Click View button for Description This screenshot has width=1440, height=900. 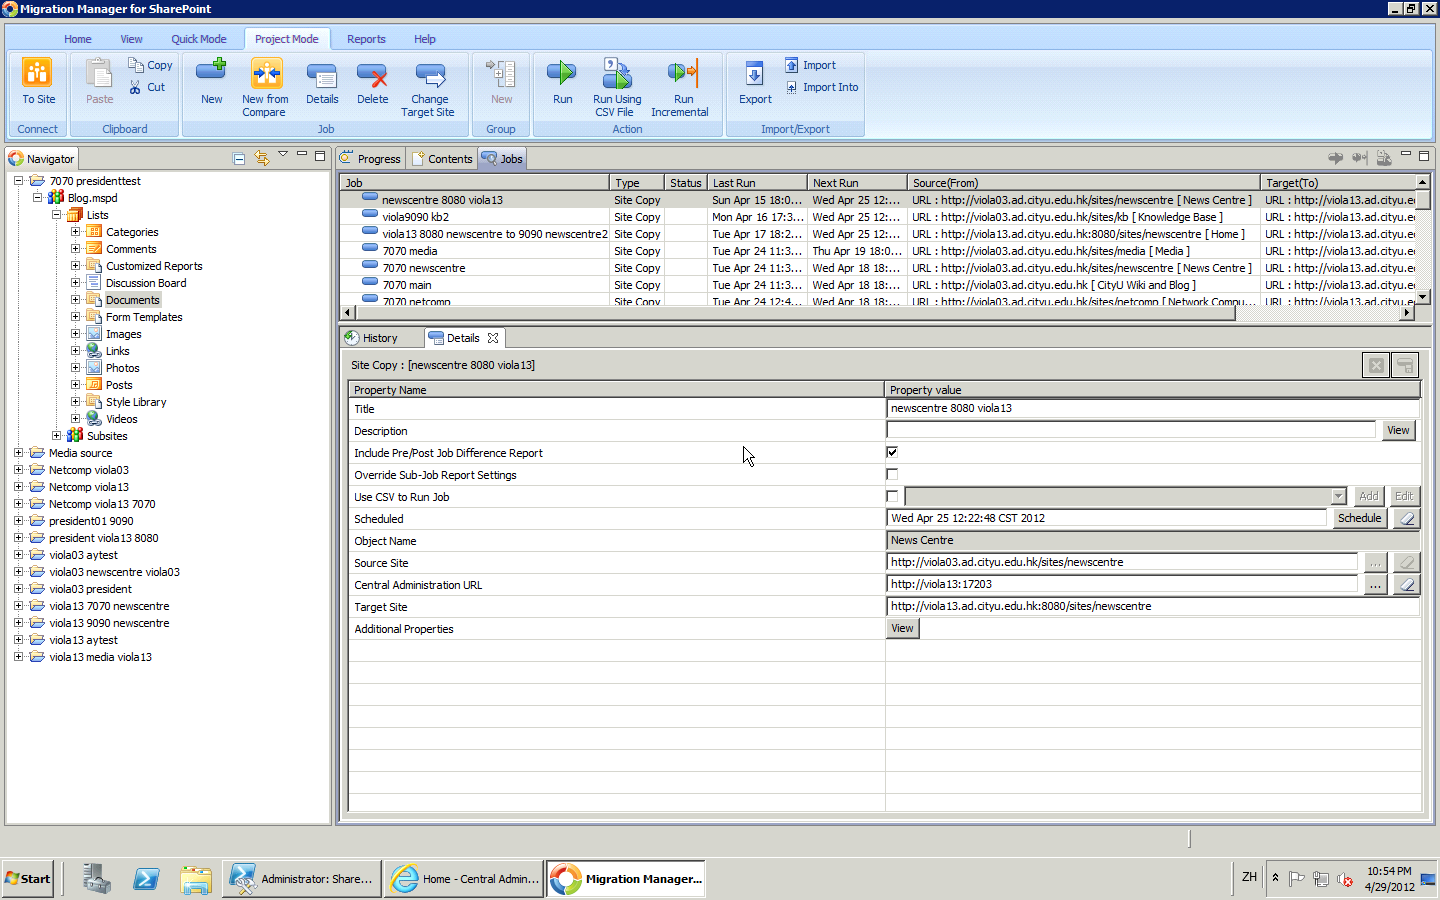click(x=1398, y=430)
